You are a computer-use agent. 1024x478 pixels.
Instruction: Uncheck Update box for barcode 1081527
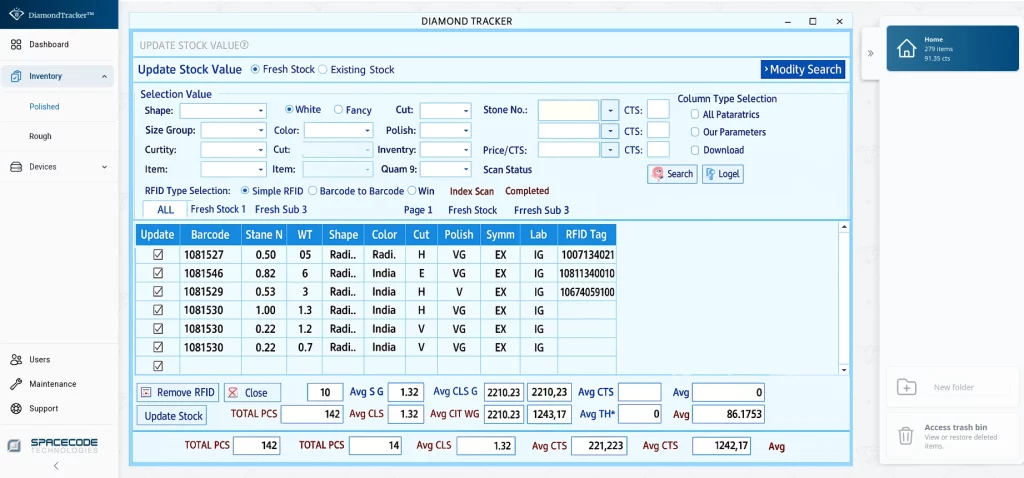click(x=157, y=255)
